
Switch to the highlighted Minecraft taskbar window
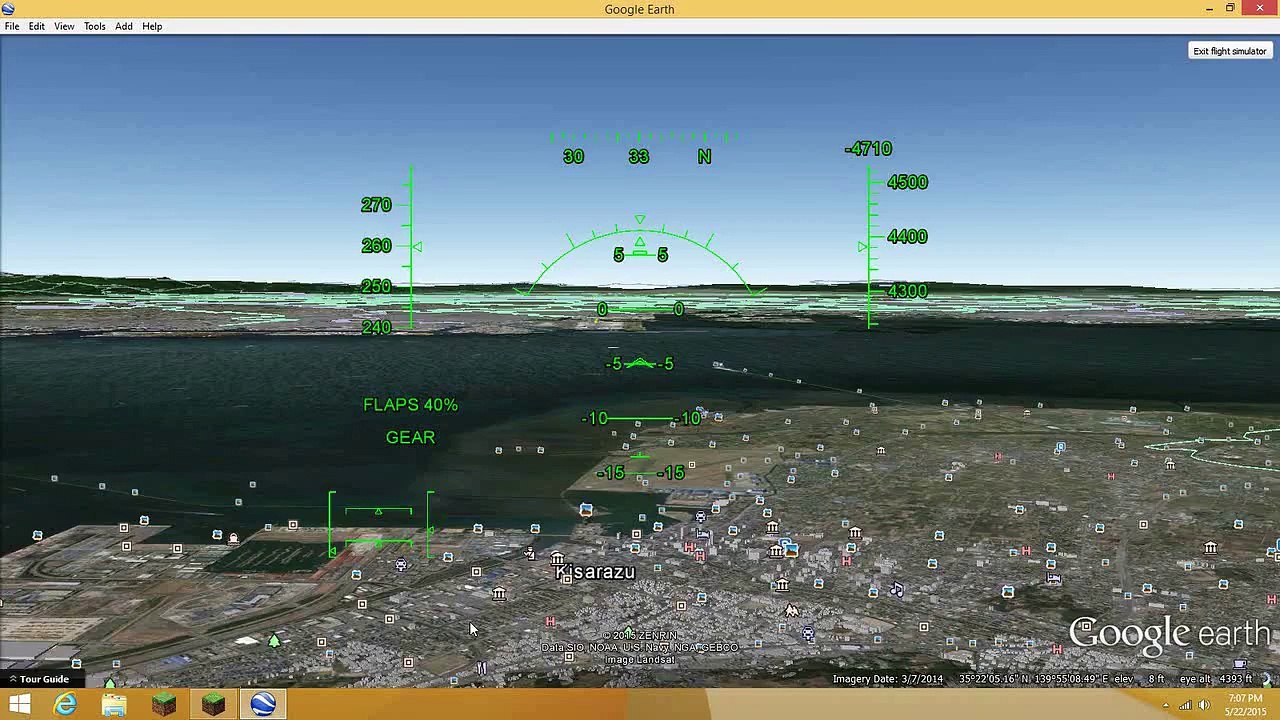pos(213,705)
